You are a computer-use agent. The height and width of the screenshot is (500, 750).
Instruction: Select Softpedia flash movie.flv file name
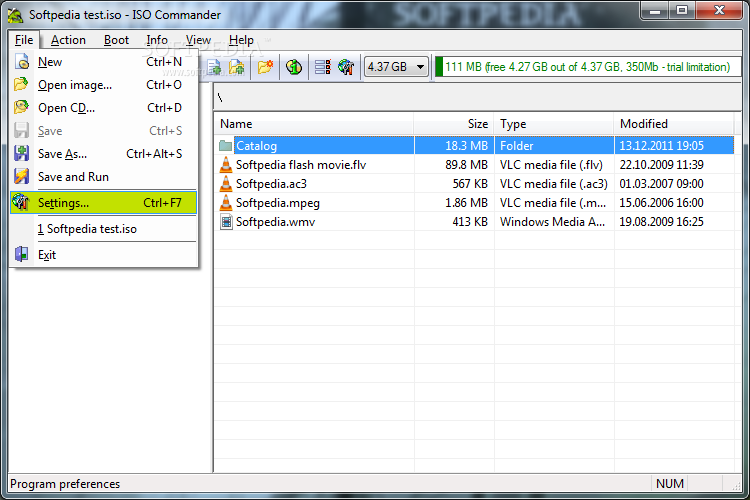[301, 165]
